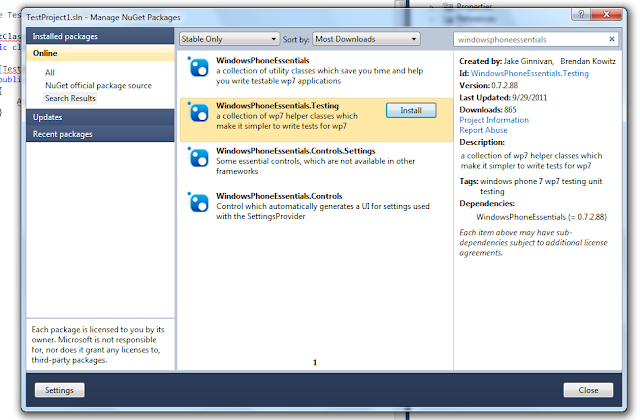
Task: Open the Project Information link
Action: (x=494, y=120)
